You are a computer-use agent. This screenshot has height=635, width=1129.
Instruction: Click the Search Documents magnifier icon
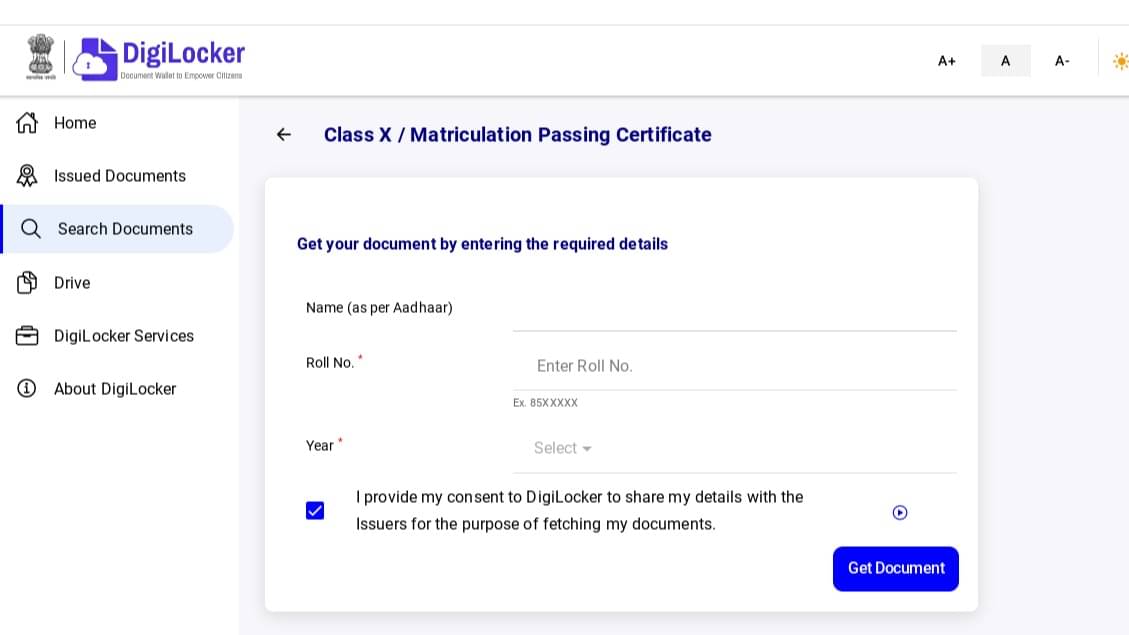tap(30, 229)
